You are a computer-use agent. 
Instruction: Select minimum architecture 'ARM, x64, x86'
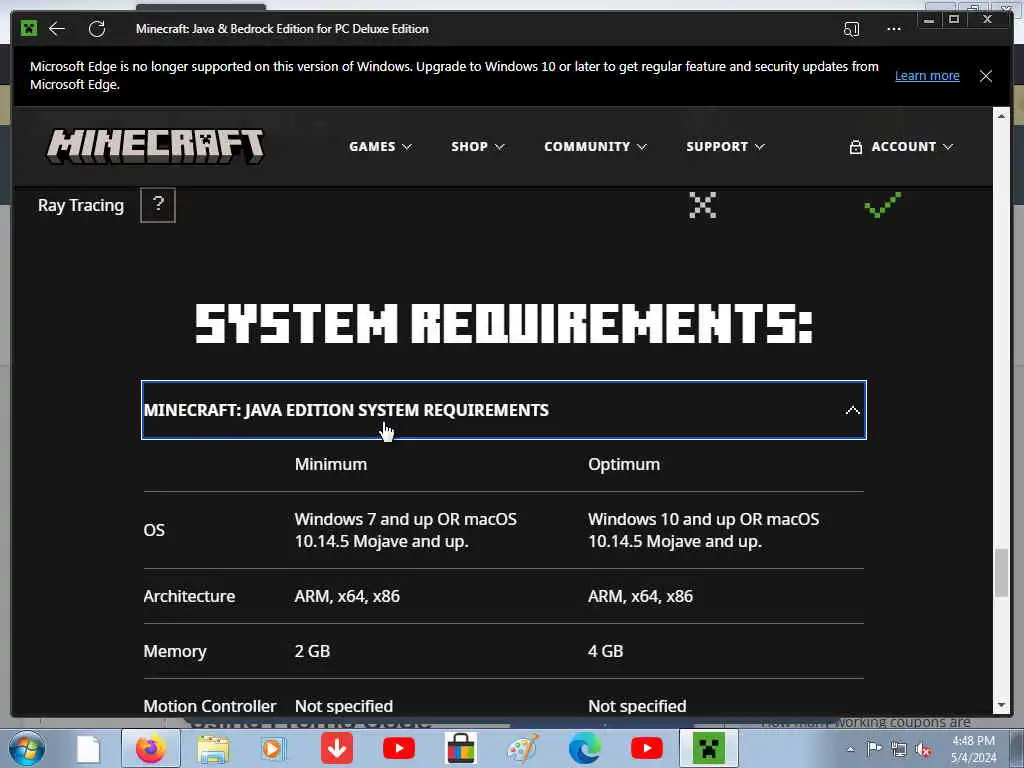347,596
